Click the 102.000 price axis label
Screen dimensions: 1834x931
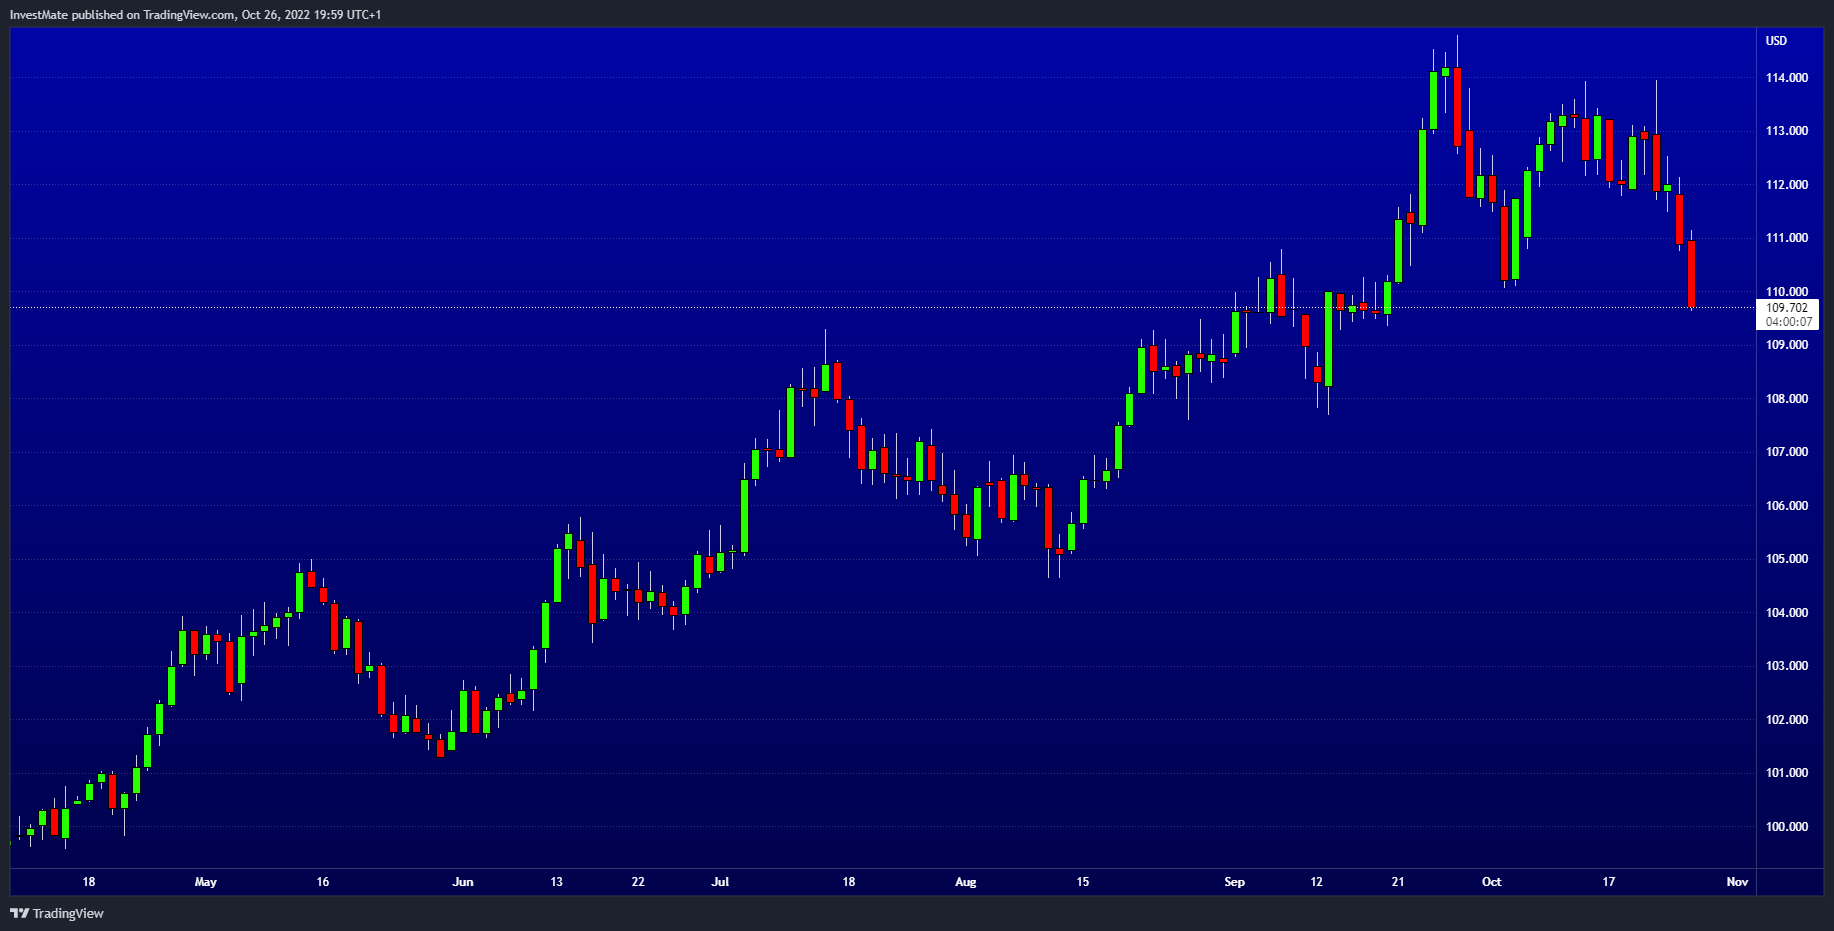[1787, 720]
